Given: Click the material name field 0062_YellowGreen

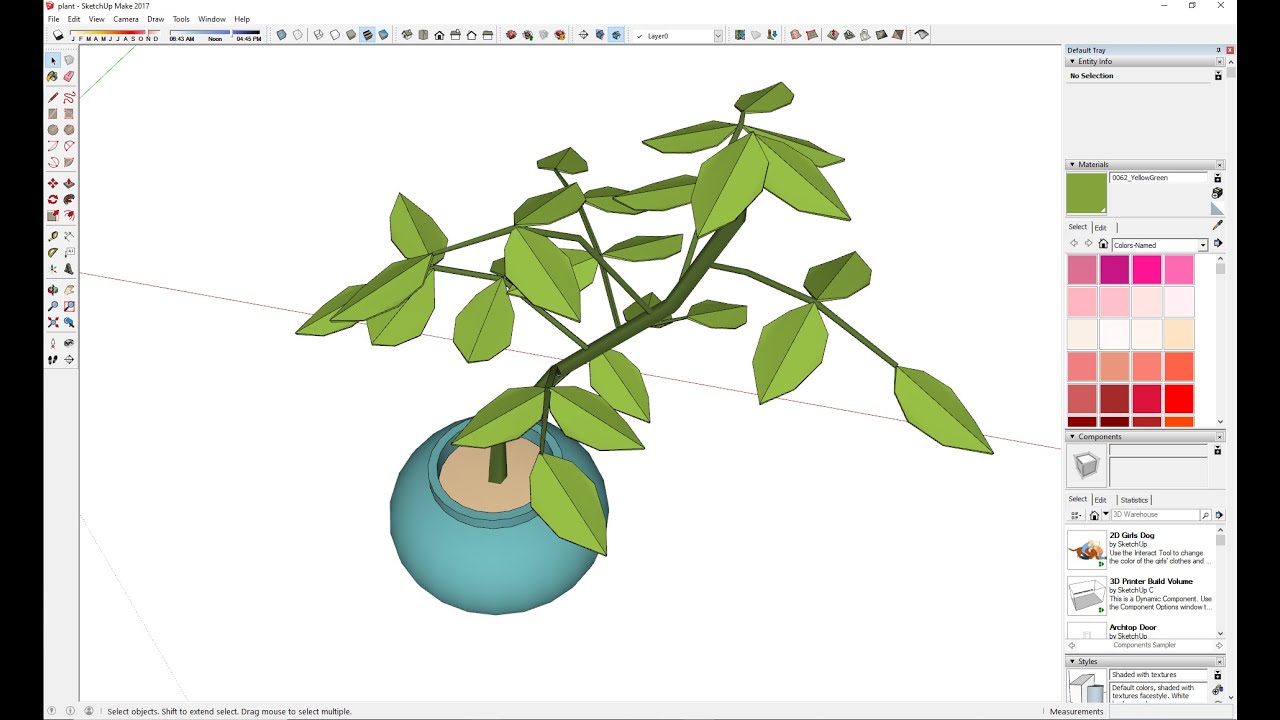Looking at the screenshot, I should (1159, 178).
